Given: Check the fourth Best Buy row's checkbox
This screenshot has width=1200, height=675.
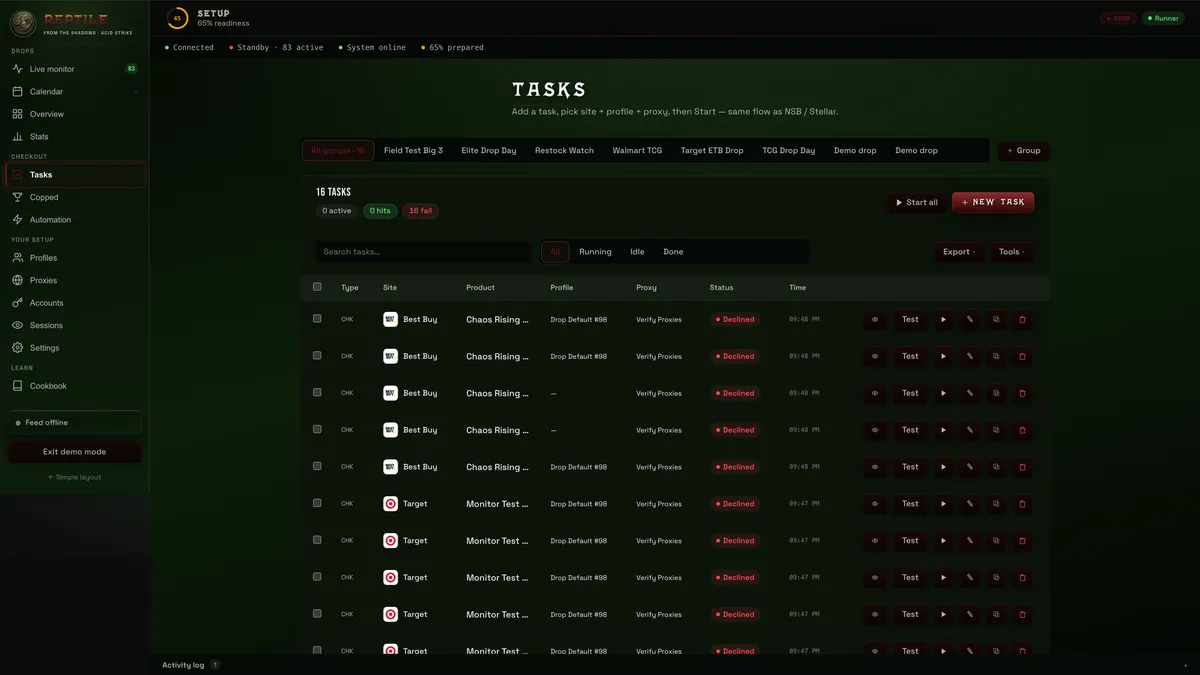Looking at the screenshot, I should 317,430.
